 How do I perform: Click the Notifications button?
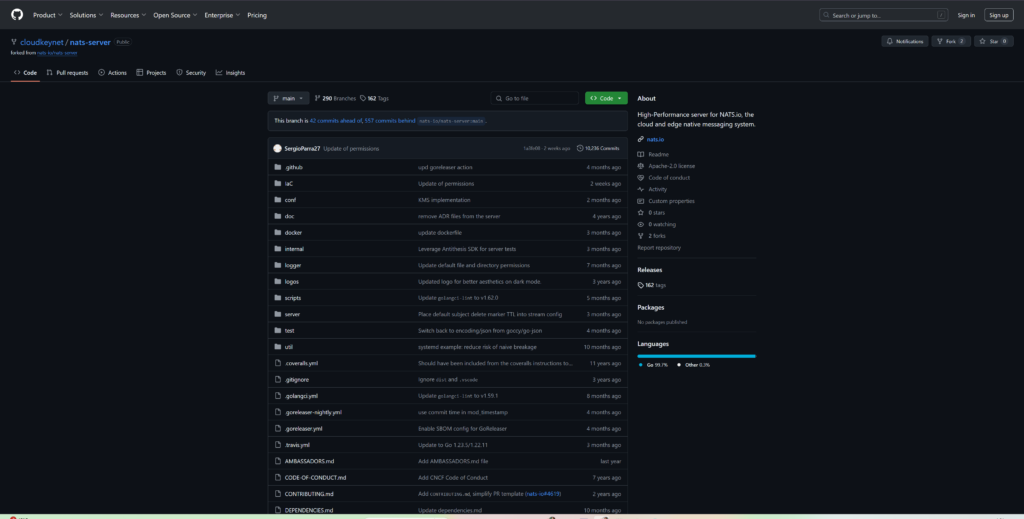pyautogui.click(x=904, y=41)
